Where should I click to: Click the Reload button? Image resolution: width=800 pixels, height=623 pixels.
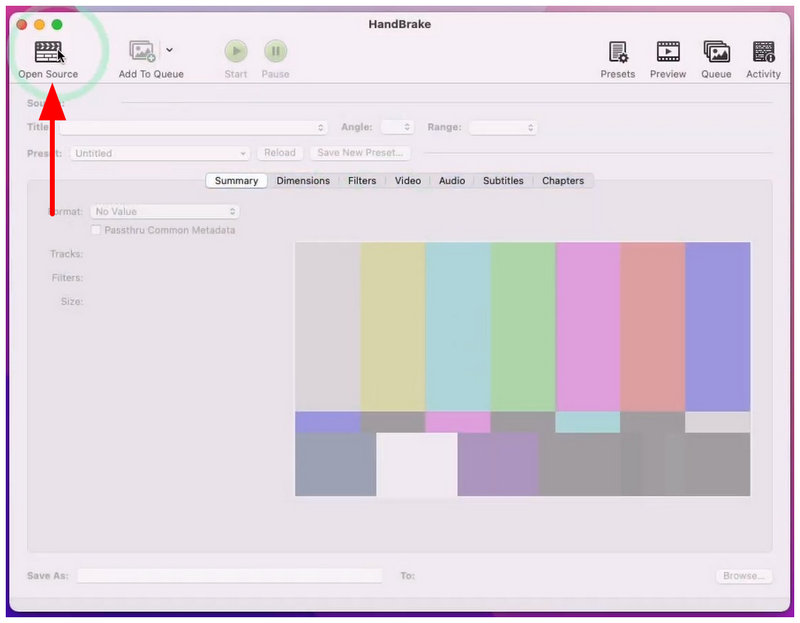(x=280, y=153)
